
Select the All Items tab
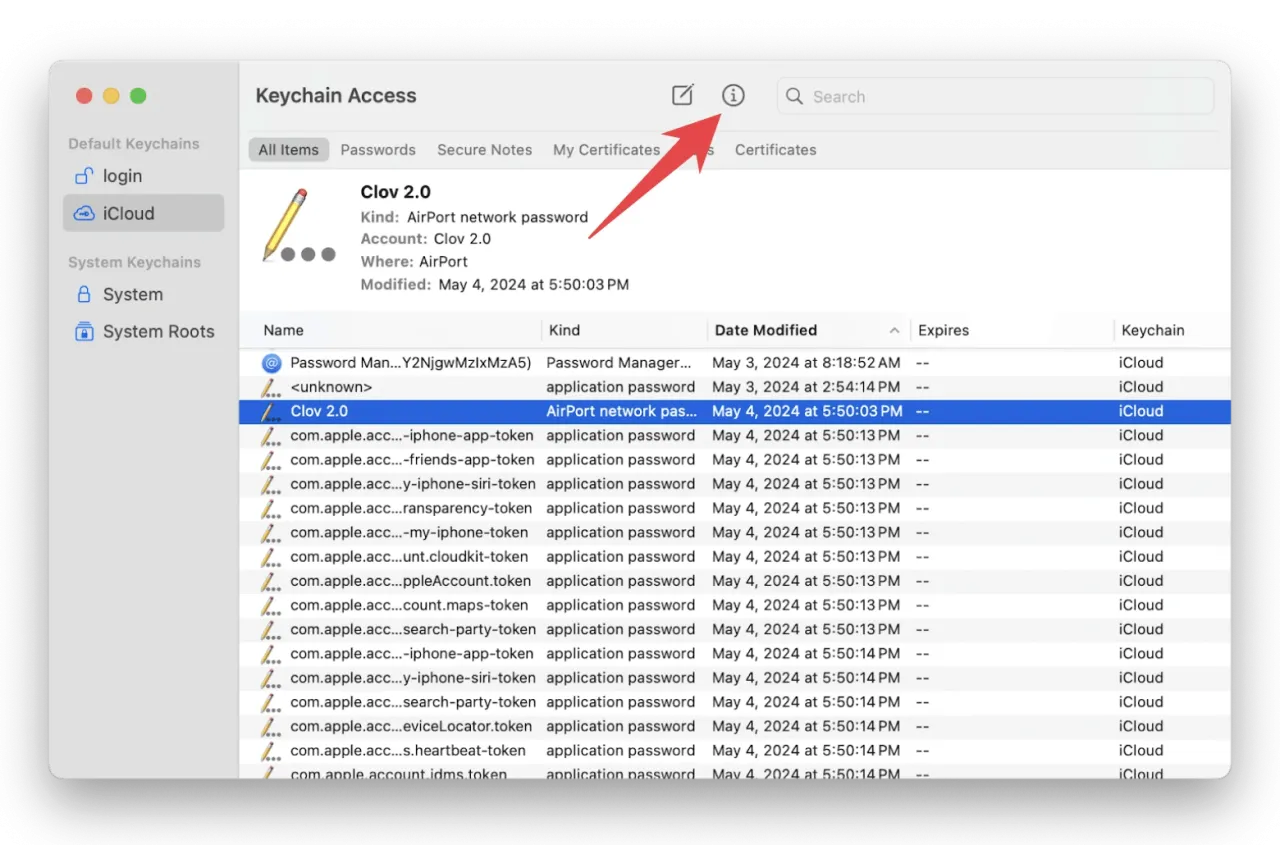coord(288,149)
